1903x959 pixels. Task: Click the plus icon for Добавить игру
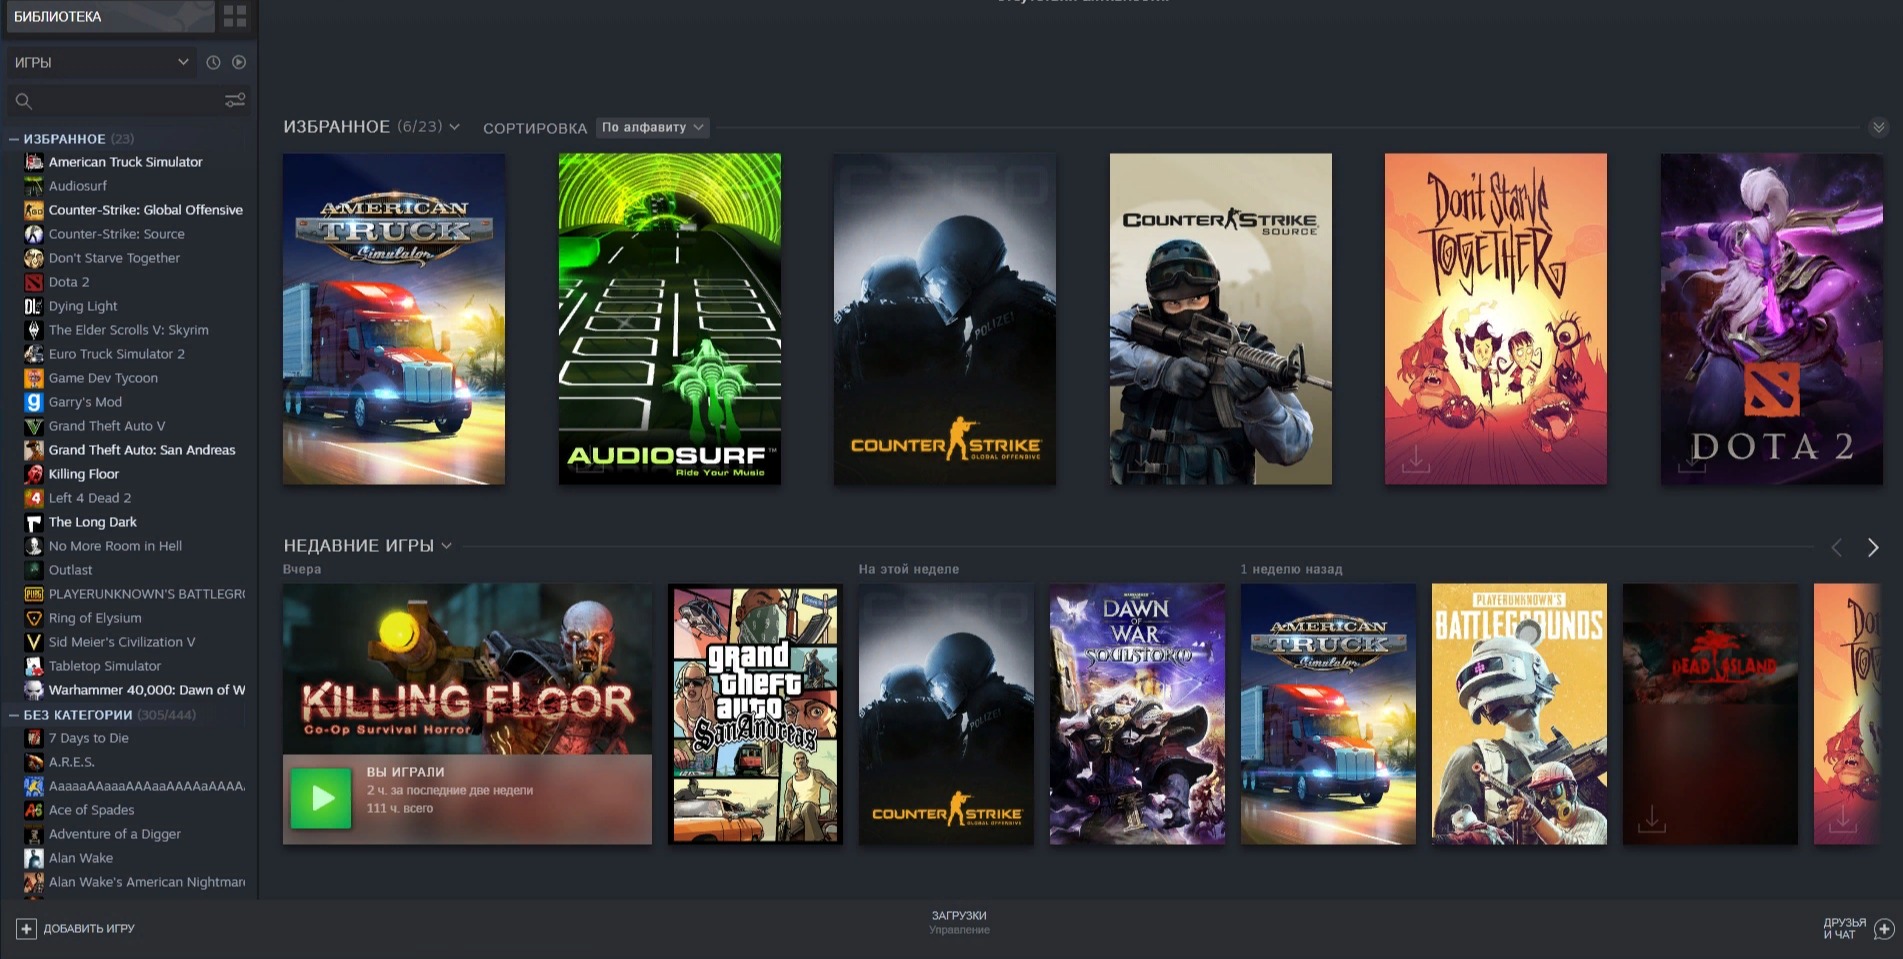pos(26,929)
